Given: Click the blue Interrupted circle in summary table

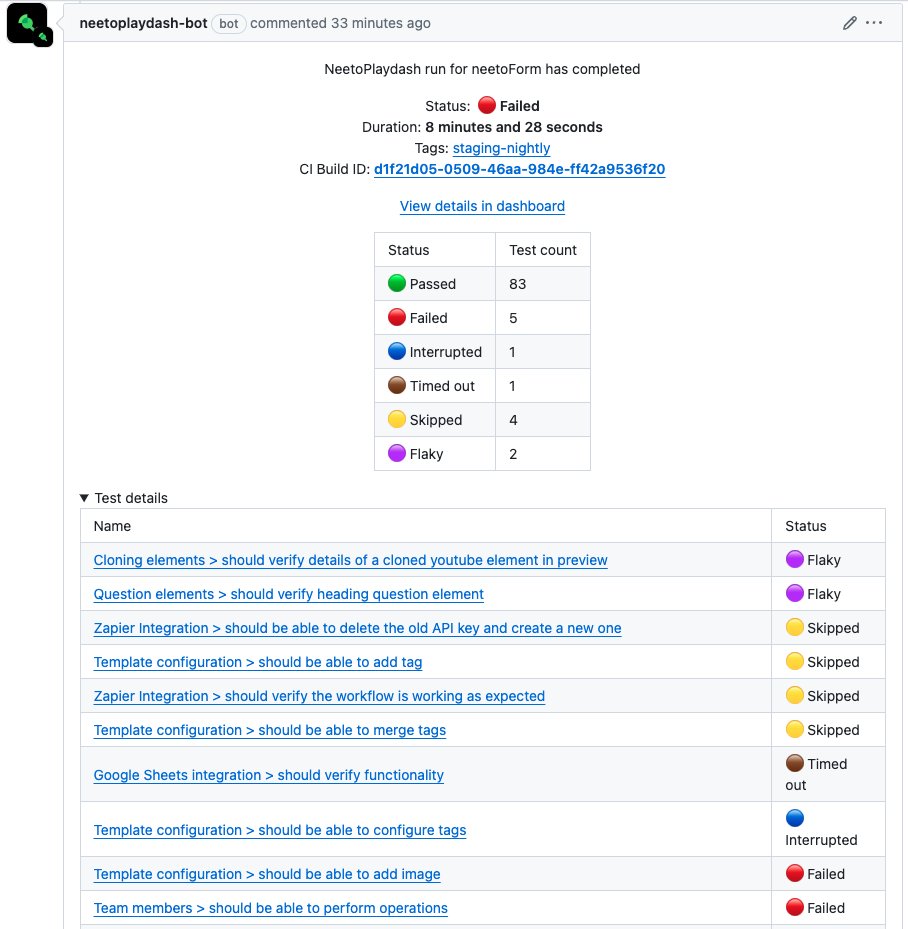Looking at the screenshot, I should pyautogui.click(x=396, y=351).
